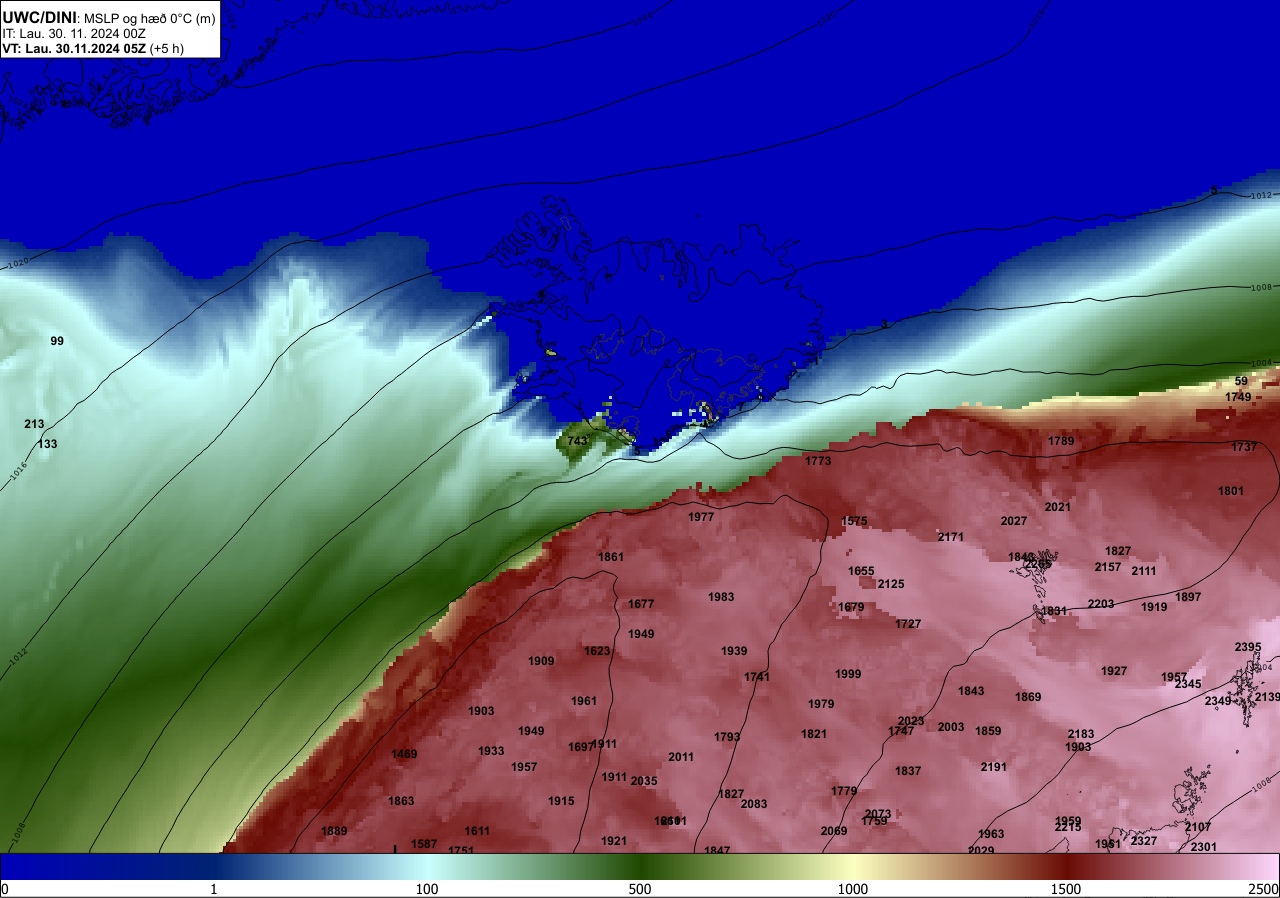Click the map value 1863

[401, 801]
